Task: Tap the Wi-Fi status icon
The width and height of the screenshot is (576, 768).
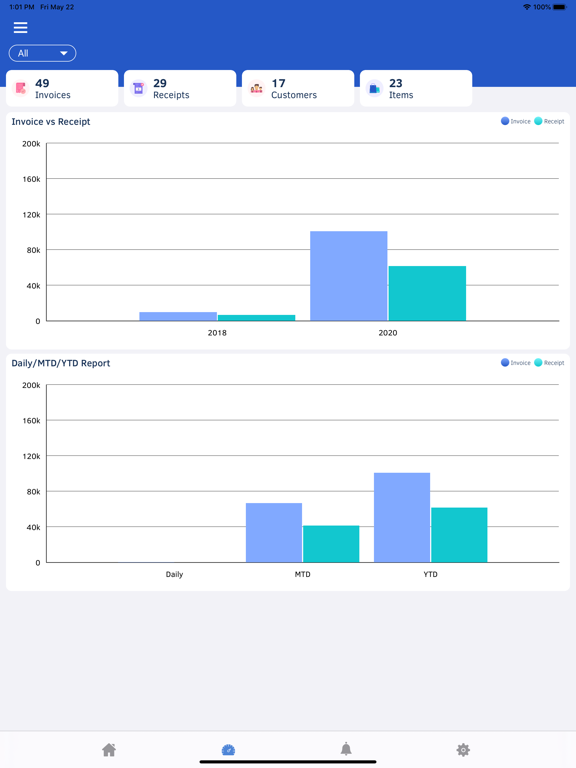Action: pos(527,7)
